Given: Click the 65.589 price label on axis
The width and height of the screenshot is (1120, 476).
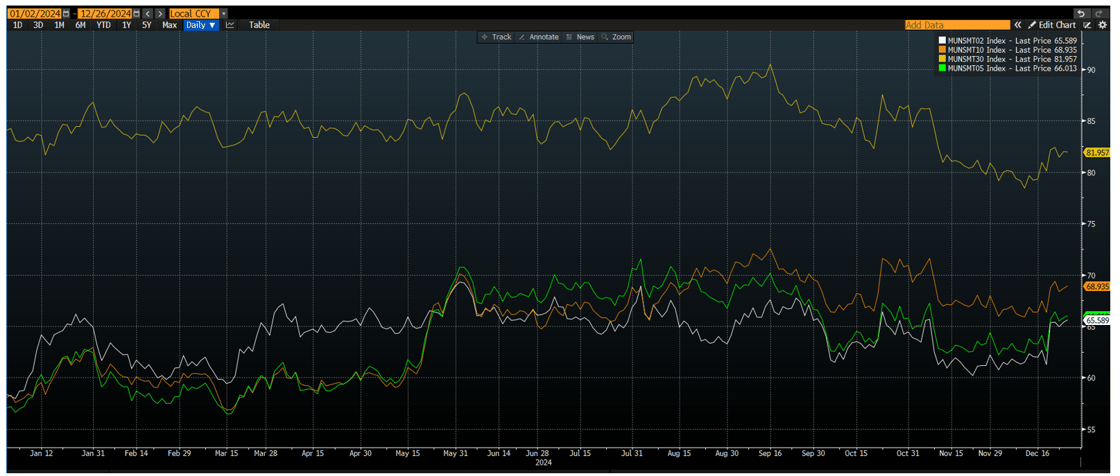Looking at the screenshot, I should coord(1097,321).
